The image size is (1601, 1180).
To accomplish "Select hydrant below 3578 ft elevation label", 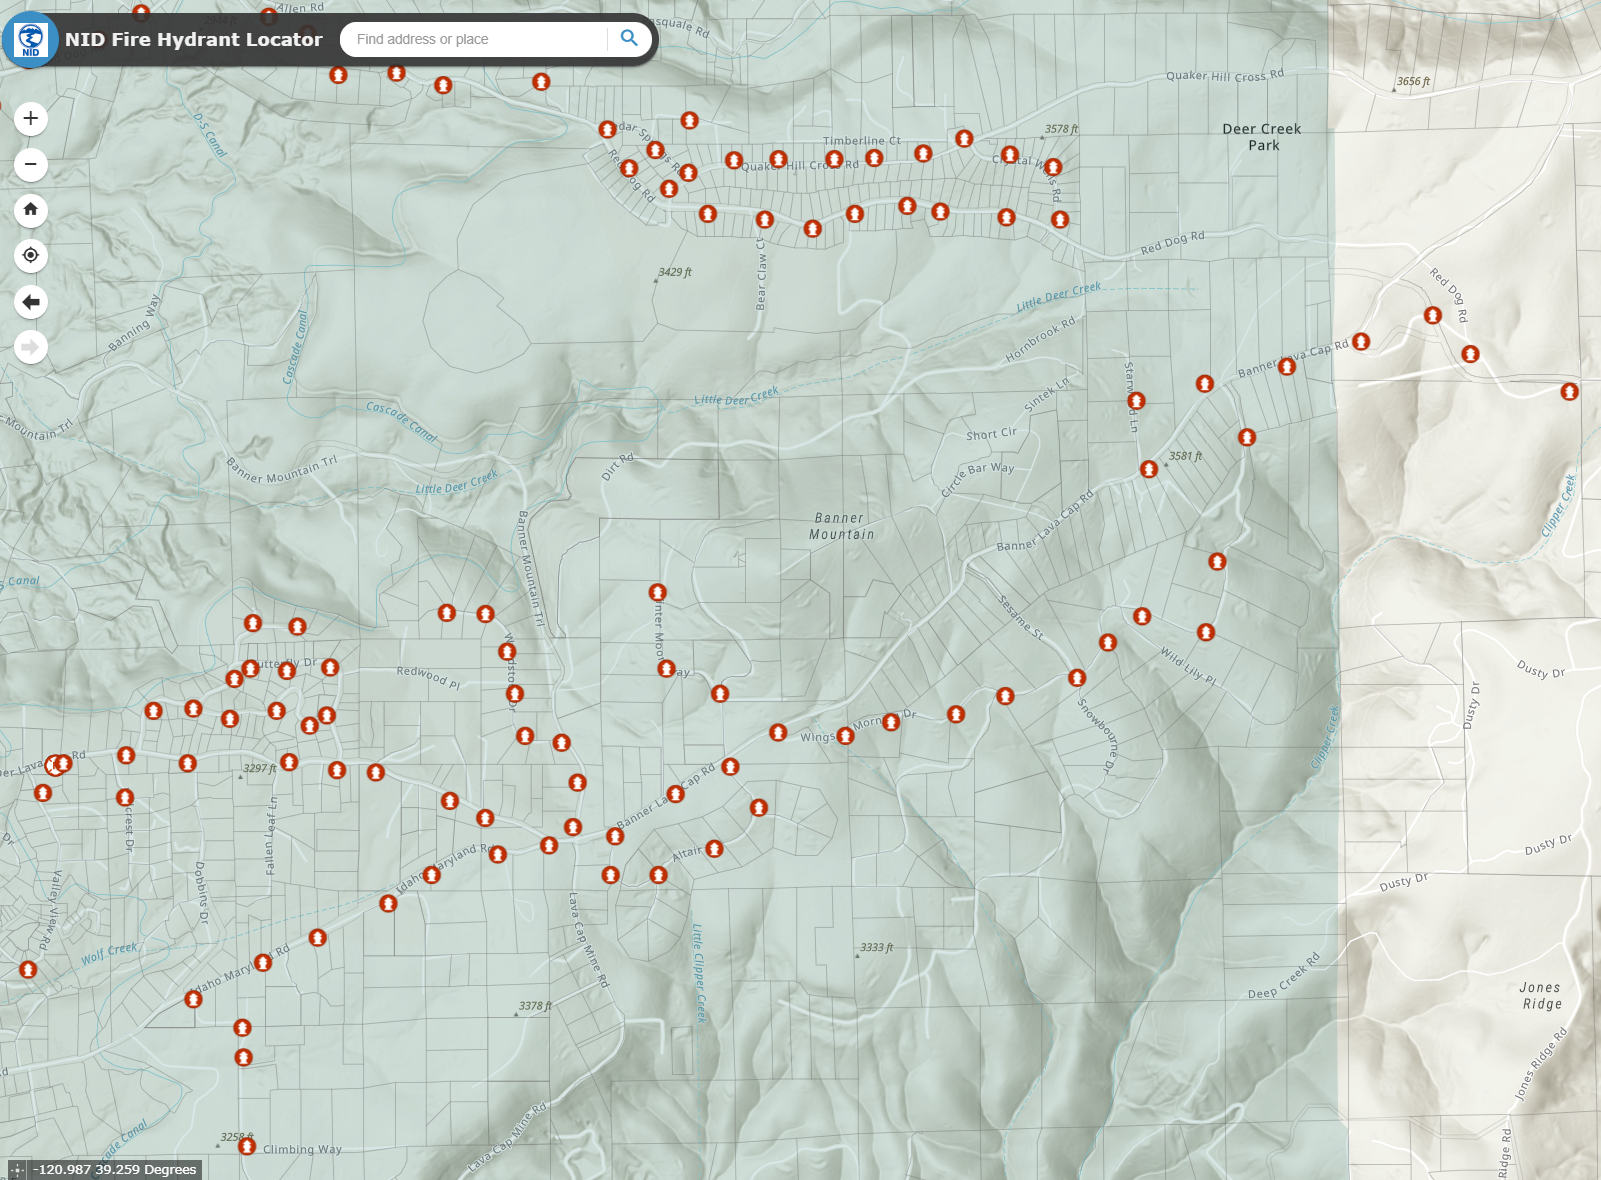I will [1053, 167].
